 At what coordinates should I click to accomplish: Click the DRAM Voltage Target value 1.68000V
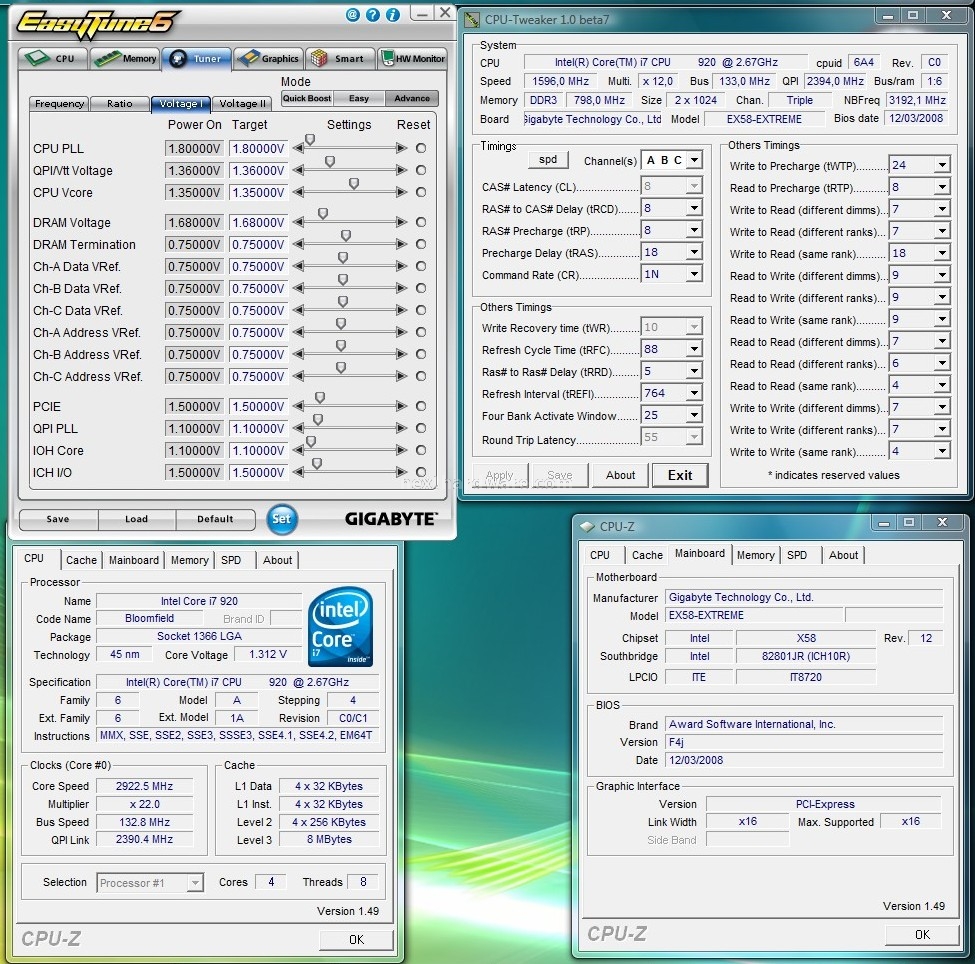point(258,223)
